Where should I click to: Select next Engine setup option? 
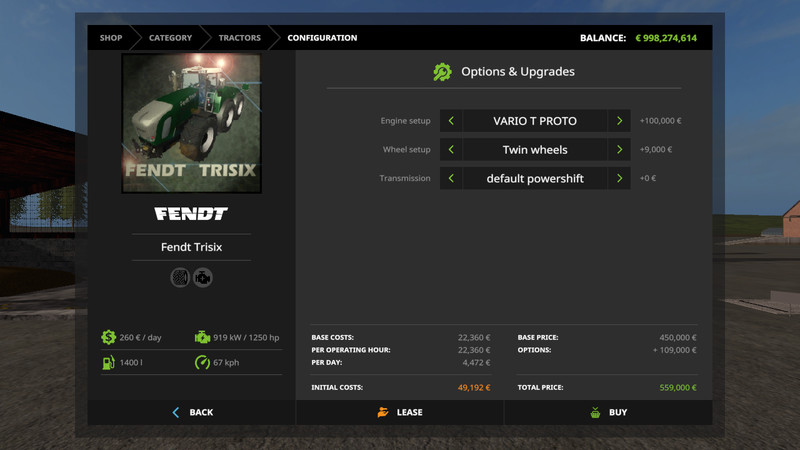point(620,121)
